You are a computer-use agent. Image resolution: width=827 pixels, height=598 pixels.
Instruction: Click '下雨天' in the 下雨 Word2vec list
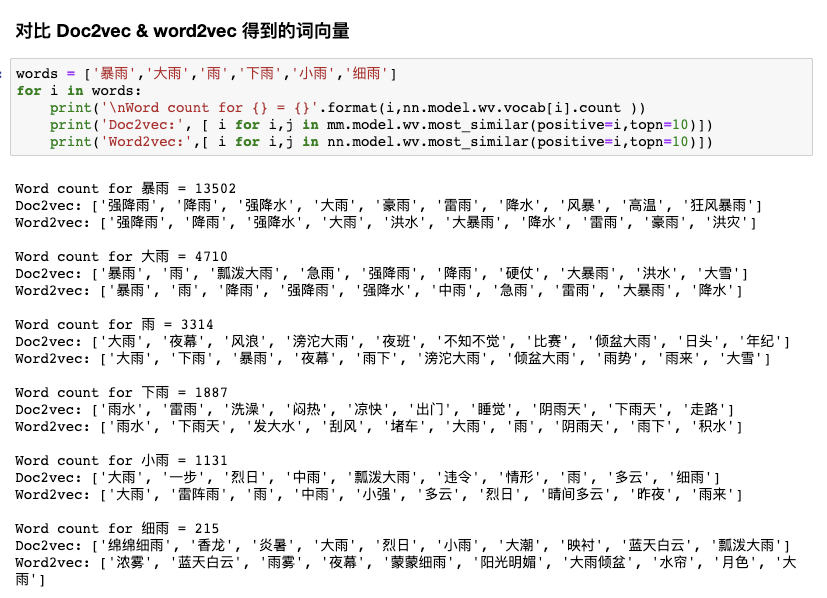coord(197,426)
